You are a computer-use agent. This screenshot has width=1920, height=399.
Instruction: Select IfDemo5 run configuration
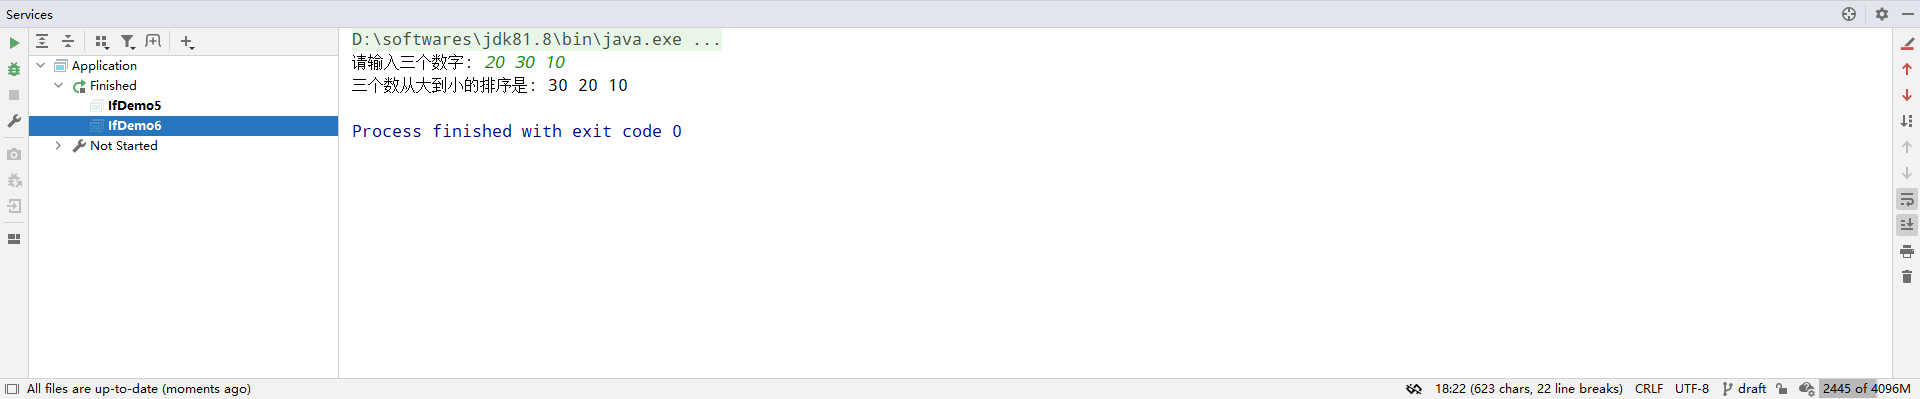click(134, 105)
